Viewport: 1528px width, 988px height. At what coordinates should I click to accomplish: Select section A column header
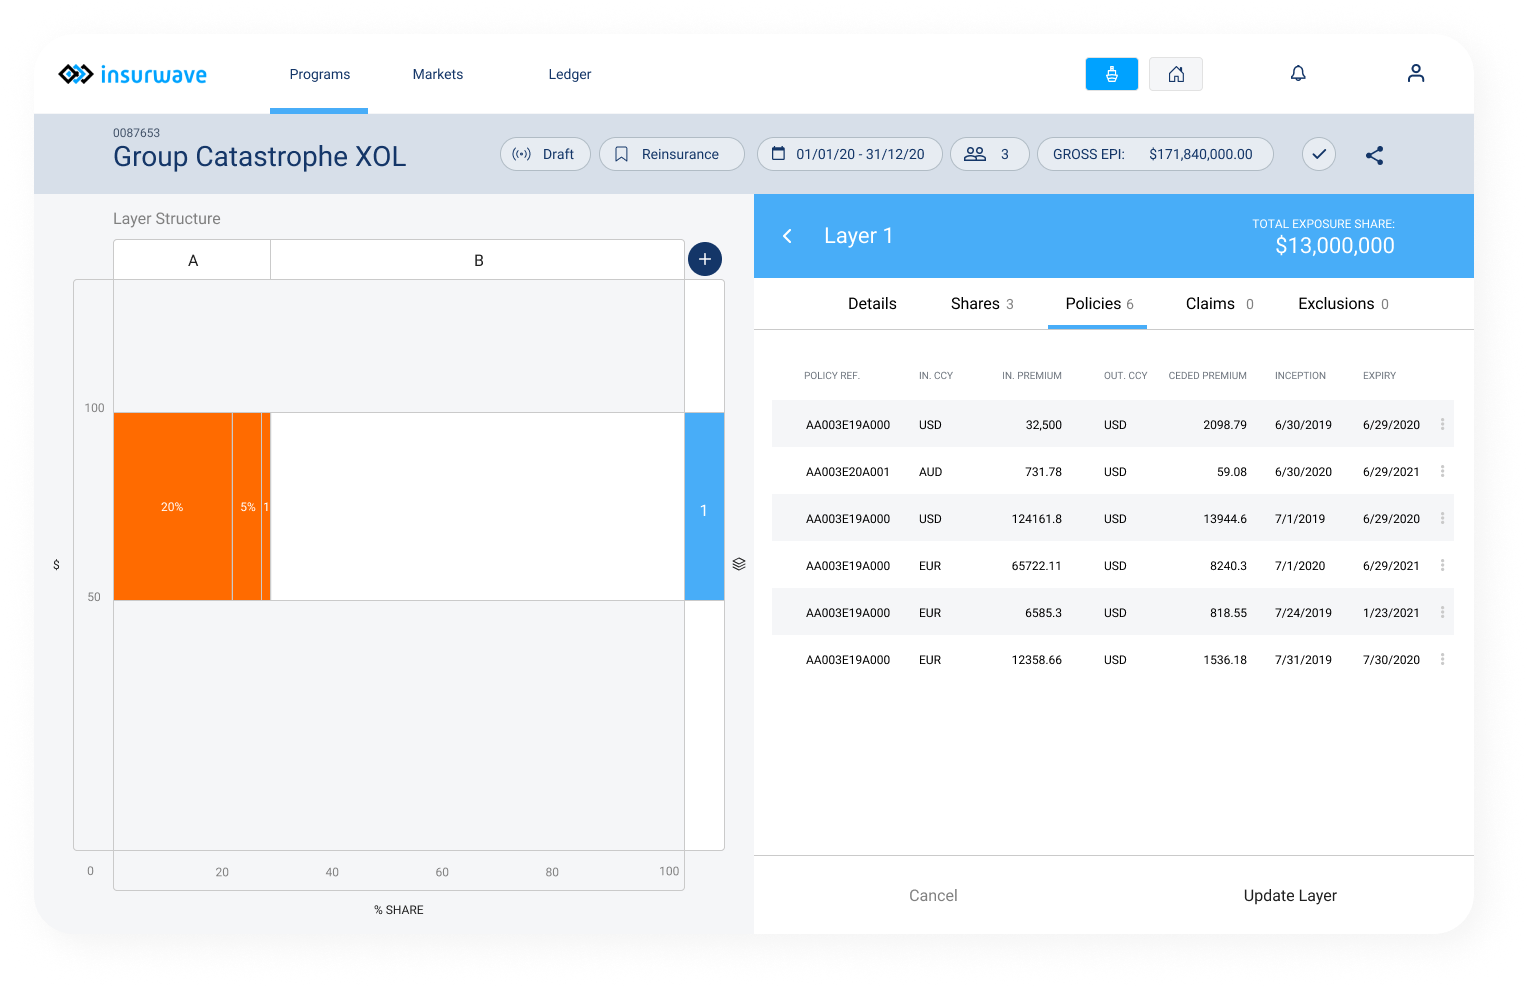pyautogui.click(x=192, y=260)
